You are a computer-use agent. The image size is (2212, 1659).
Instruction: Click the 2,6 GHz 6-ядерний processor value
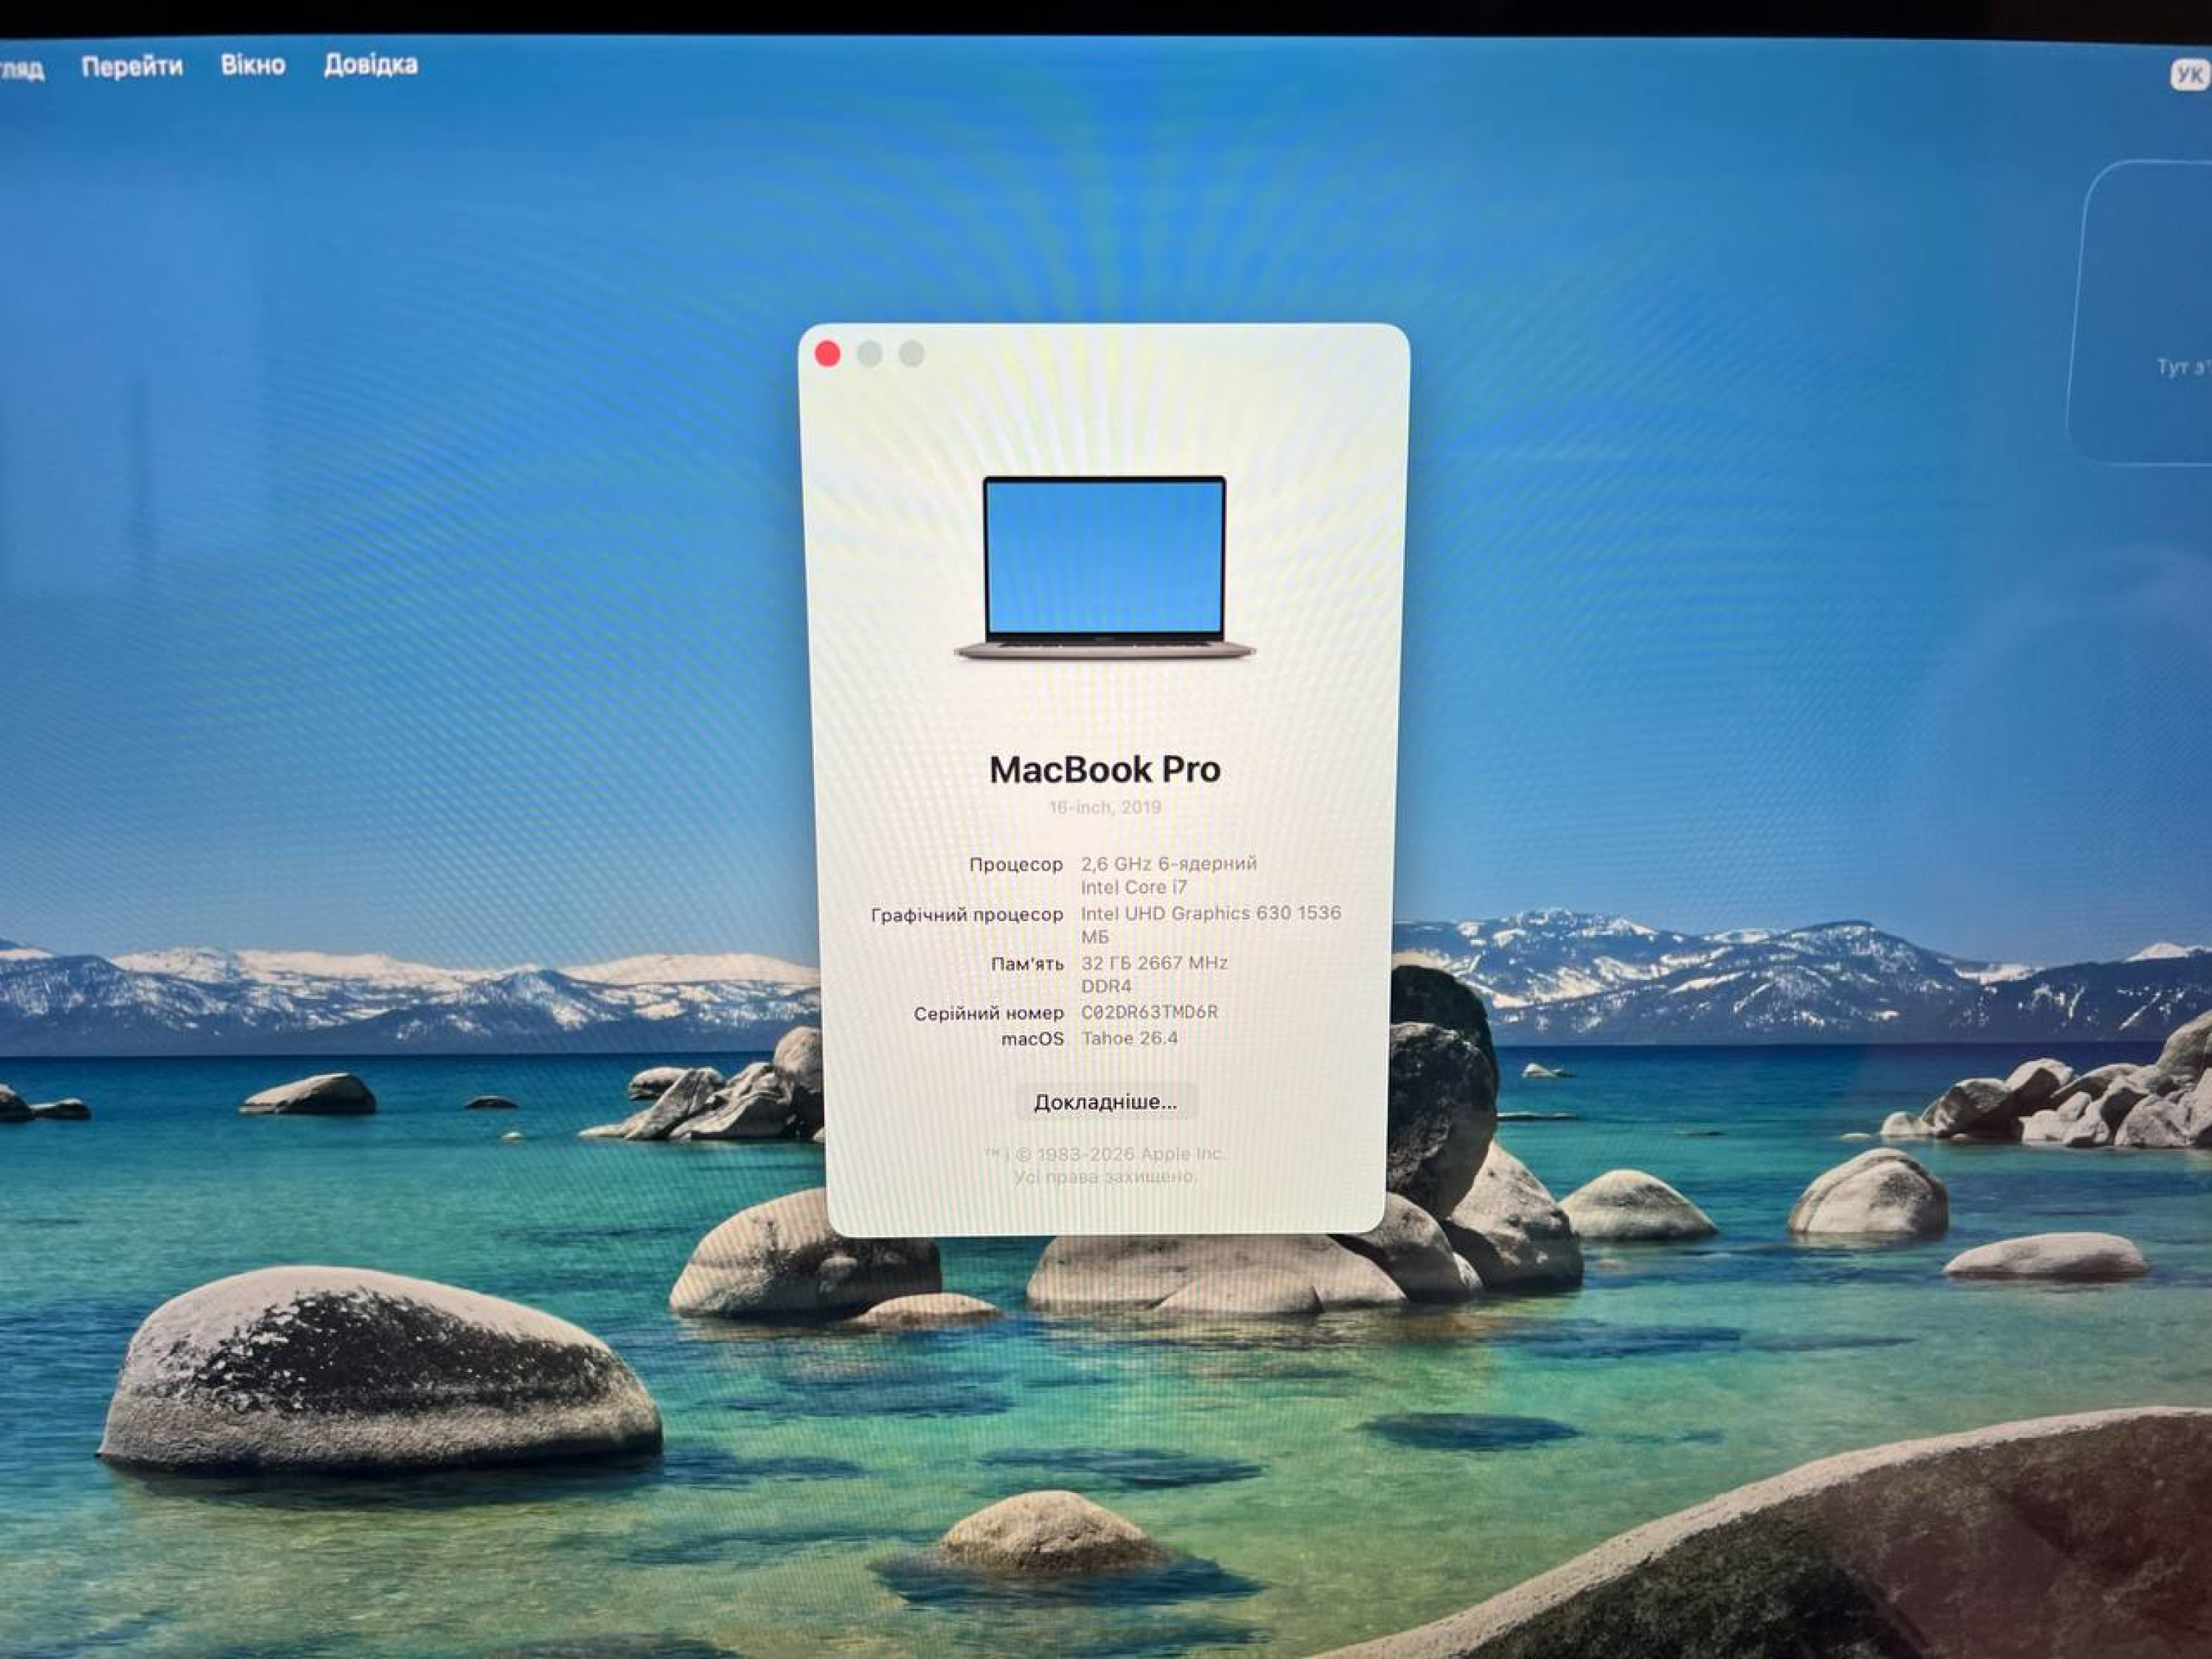point(1169,875)
